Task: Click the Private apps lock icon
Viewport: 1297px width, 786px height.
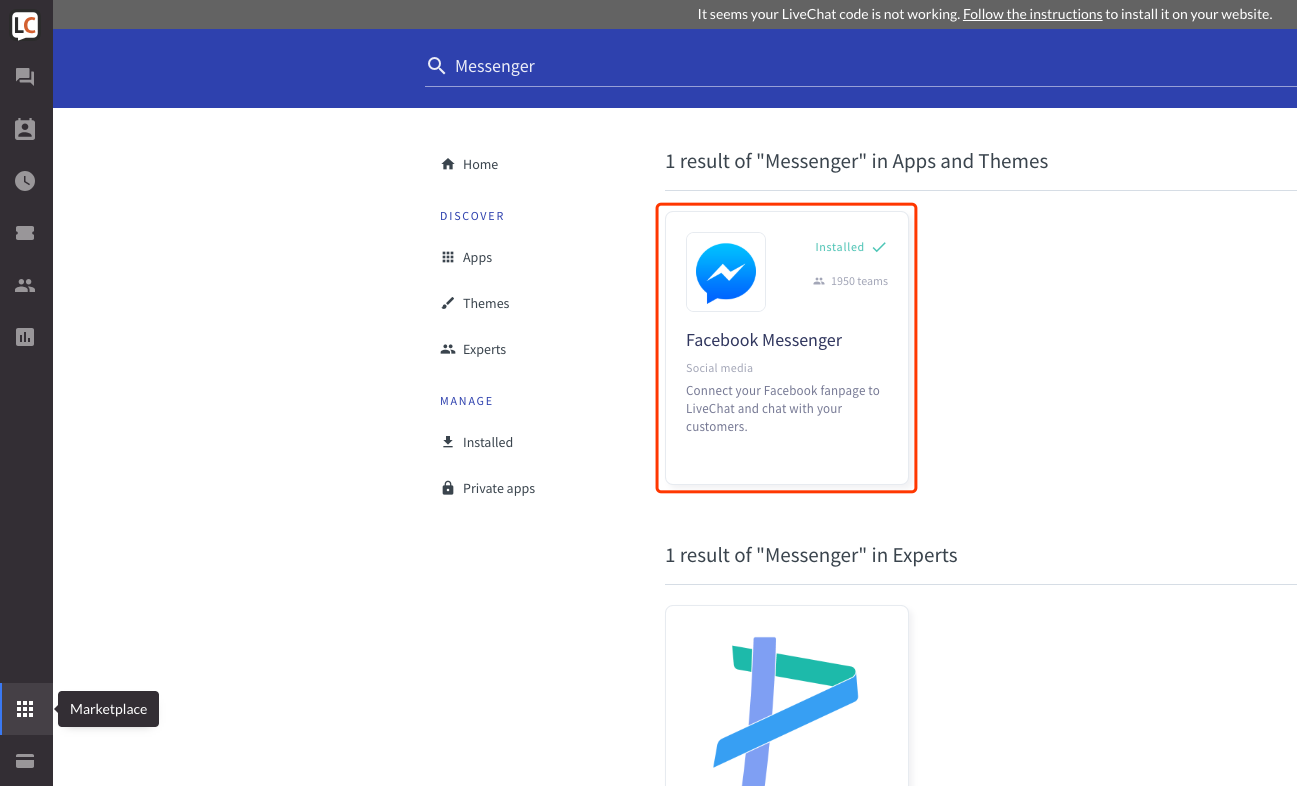Action: 448,488
